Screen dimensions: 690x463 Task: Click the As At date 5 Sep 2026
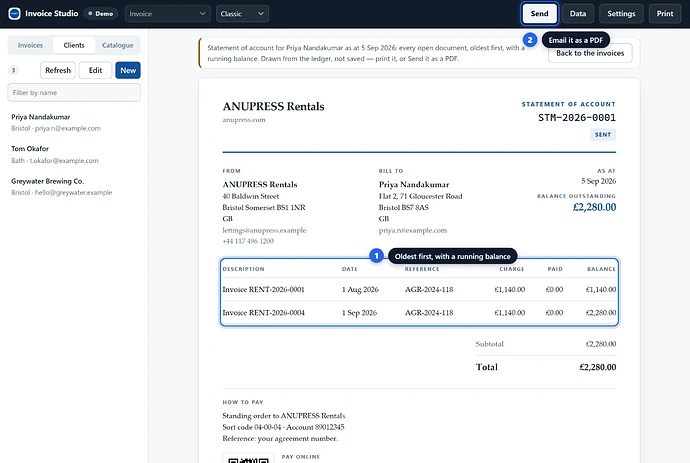coord(598,181)
